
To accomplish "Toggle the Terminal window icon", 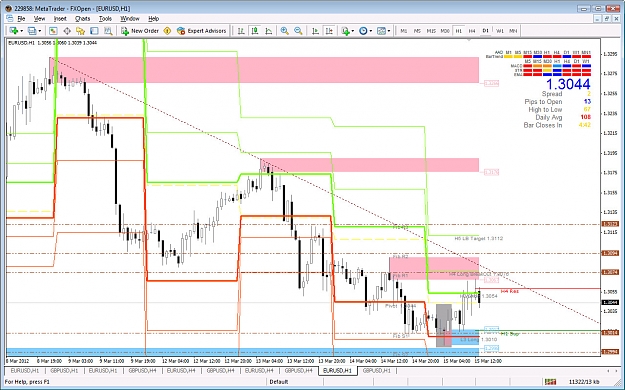I will pyautogui.click(x=94, y=31).
